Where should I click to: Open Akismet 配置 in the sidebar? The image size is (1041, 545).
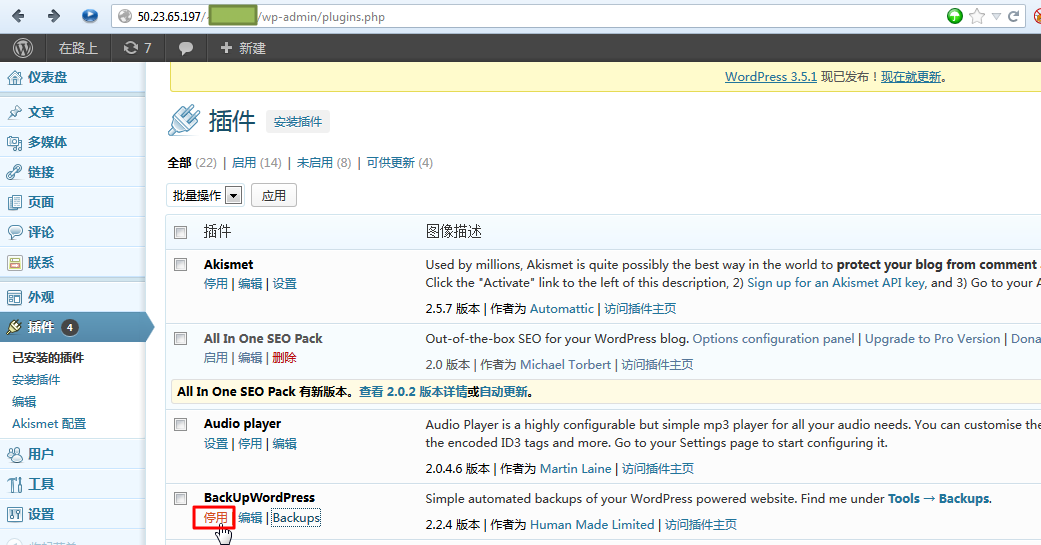[49, 424]
